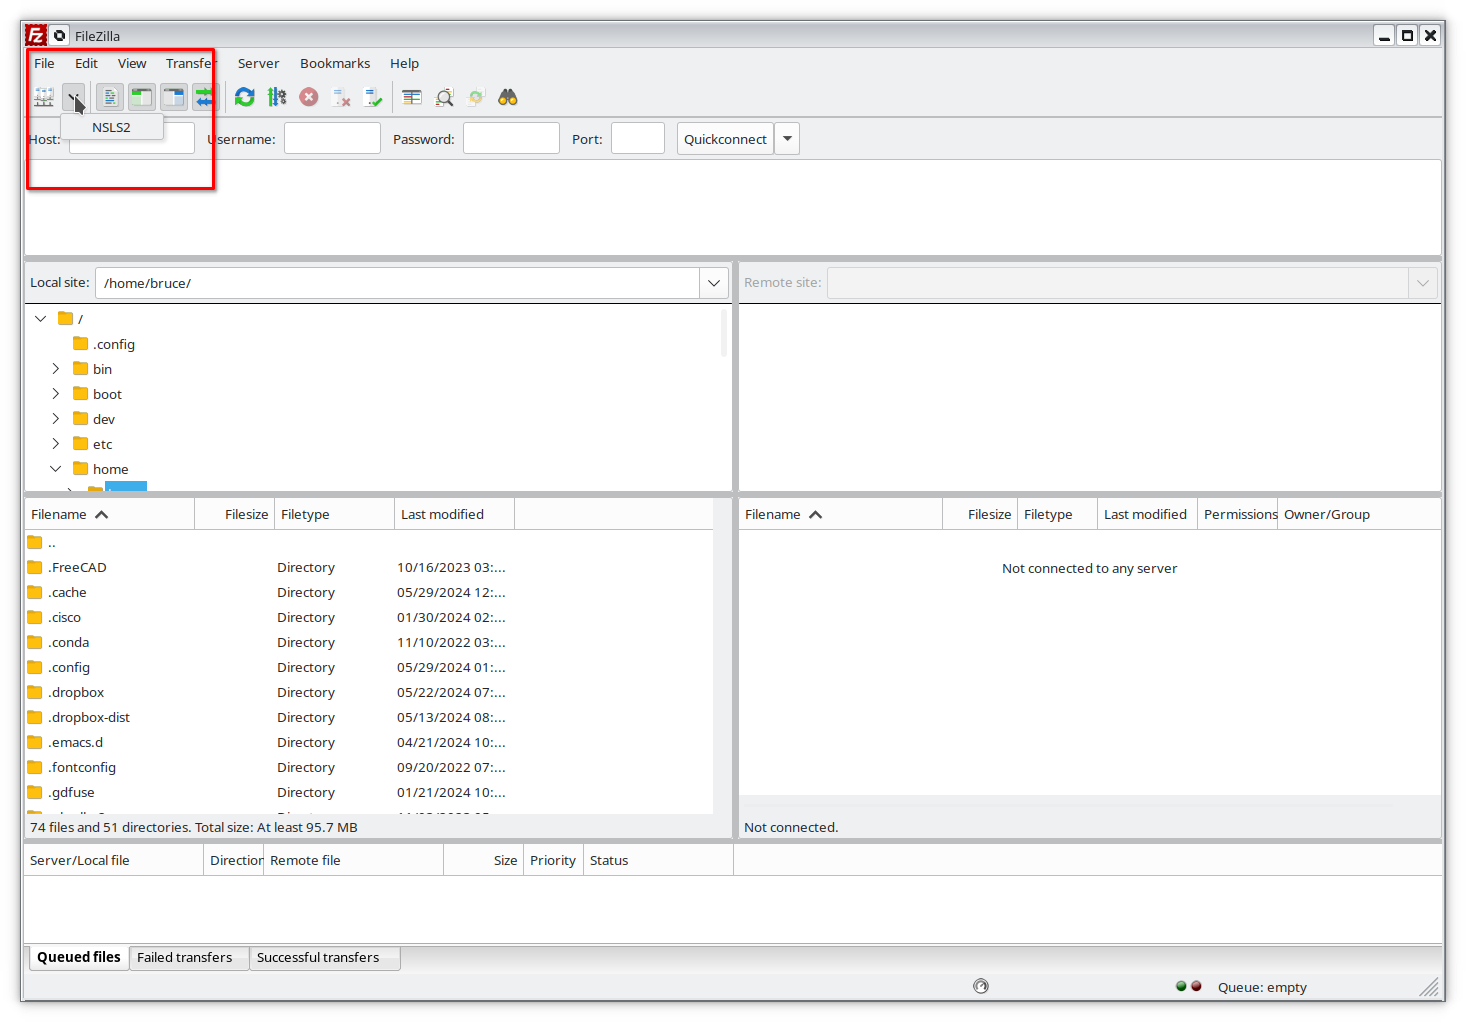1466x1022 pixels.
Task: Open the Help menu
Action: click(404, 63)
